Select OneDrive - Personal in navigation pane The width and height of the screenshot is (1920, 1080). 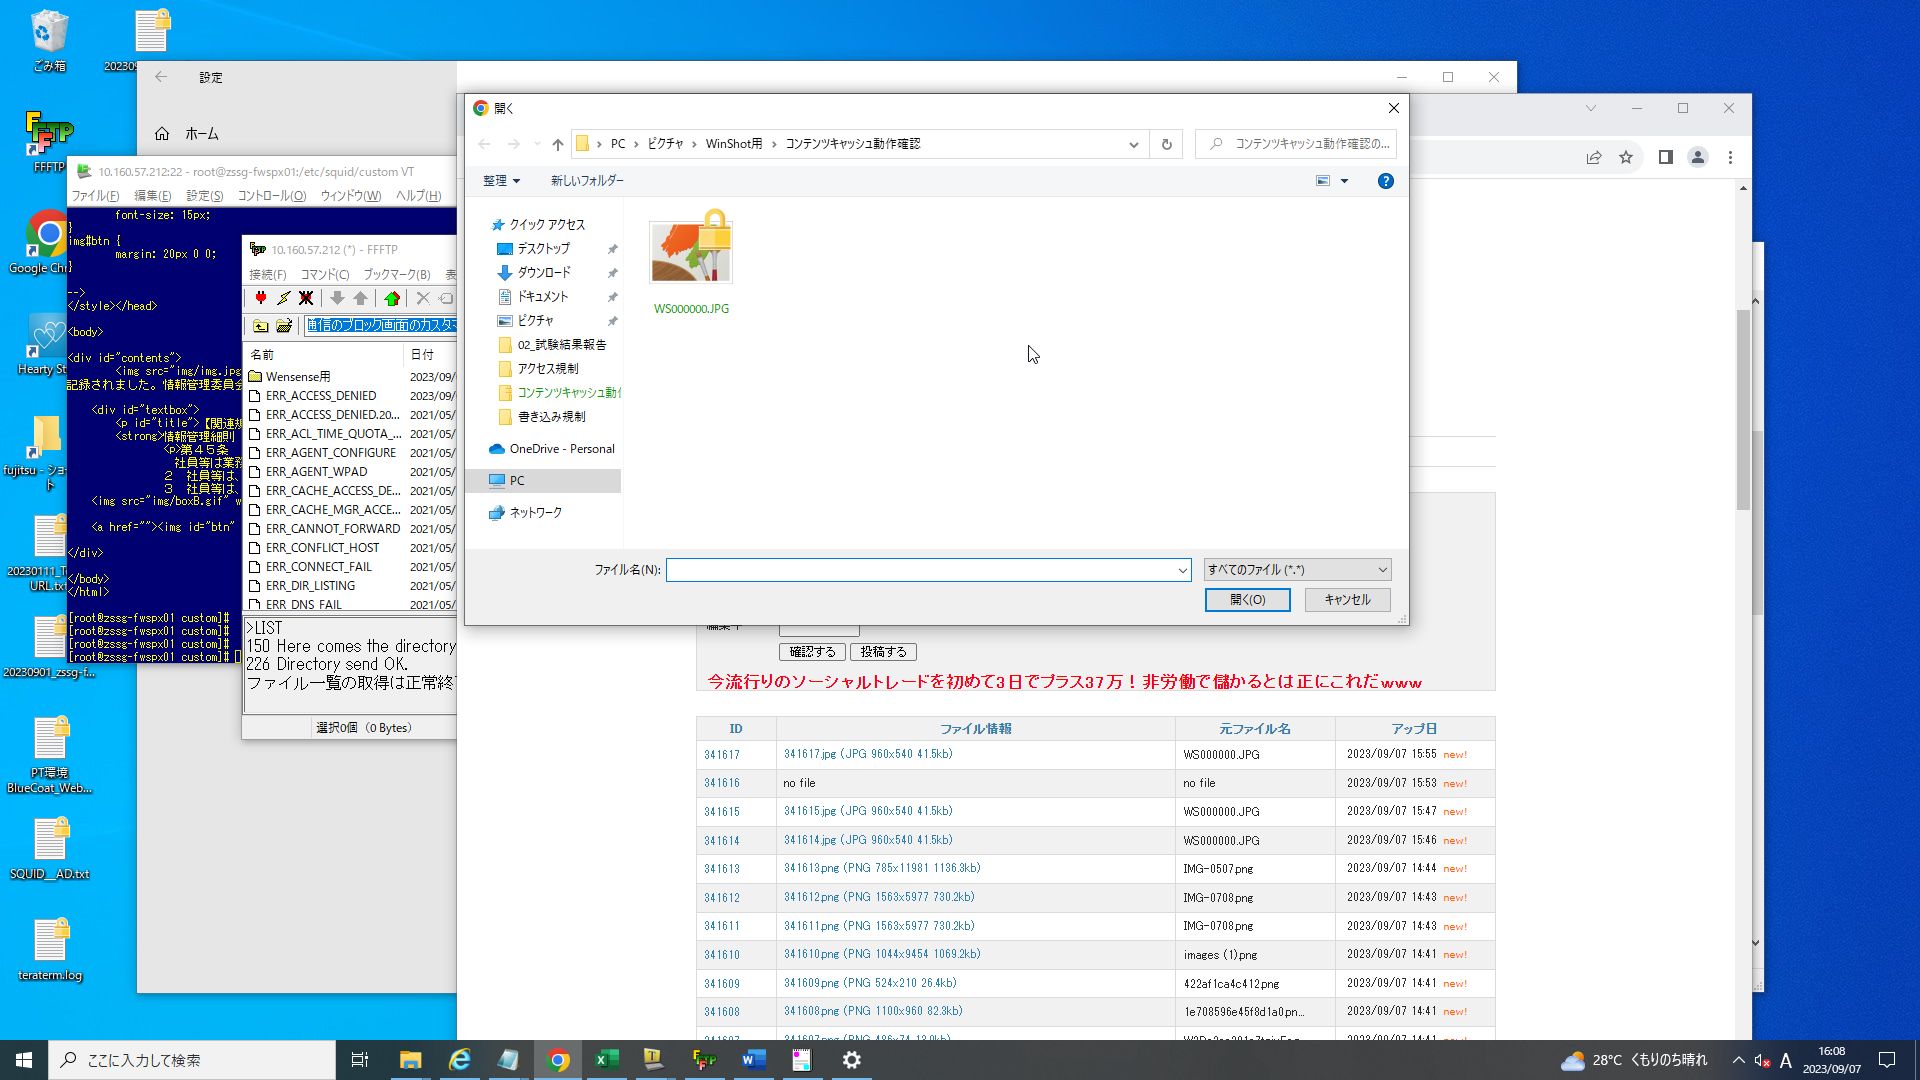pos(551,449)
